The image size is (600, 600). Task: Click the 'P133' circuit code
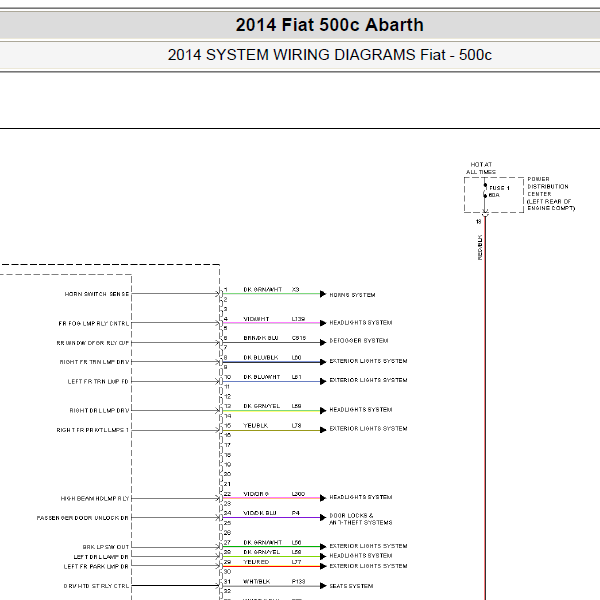(x=298, y=582)
